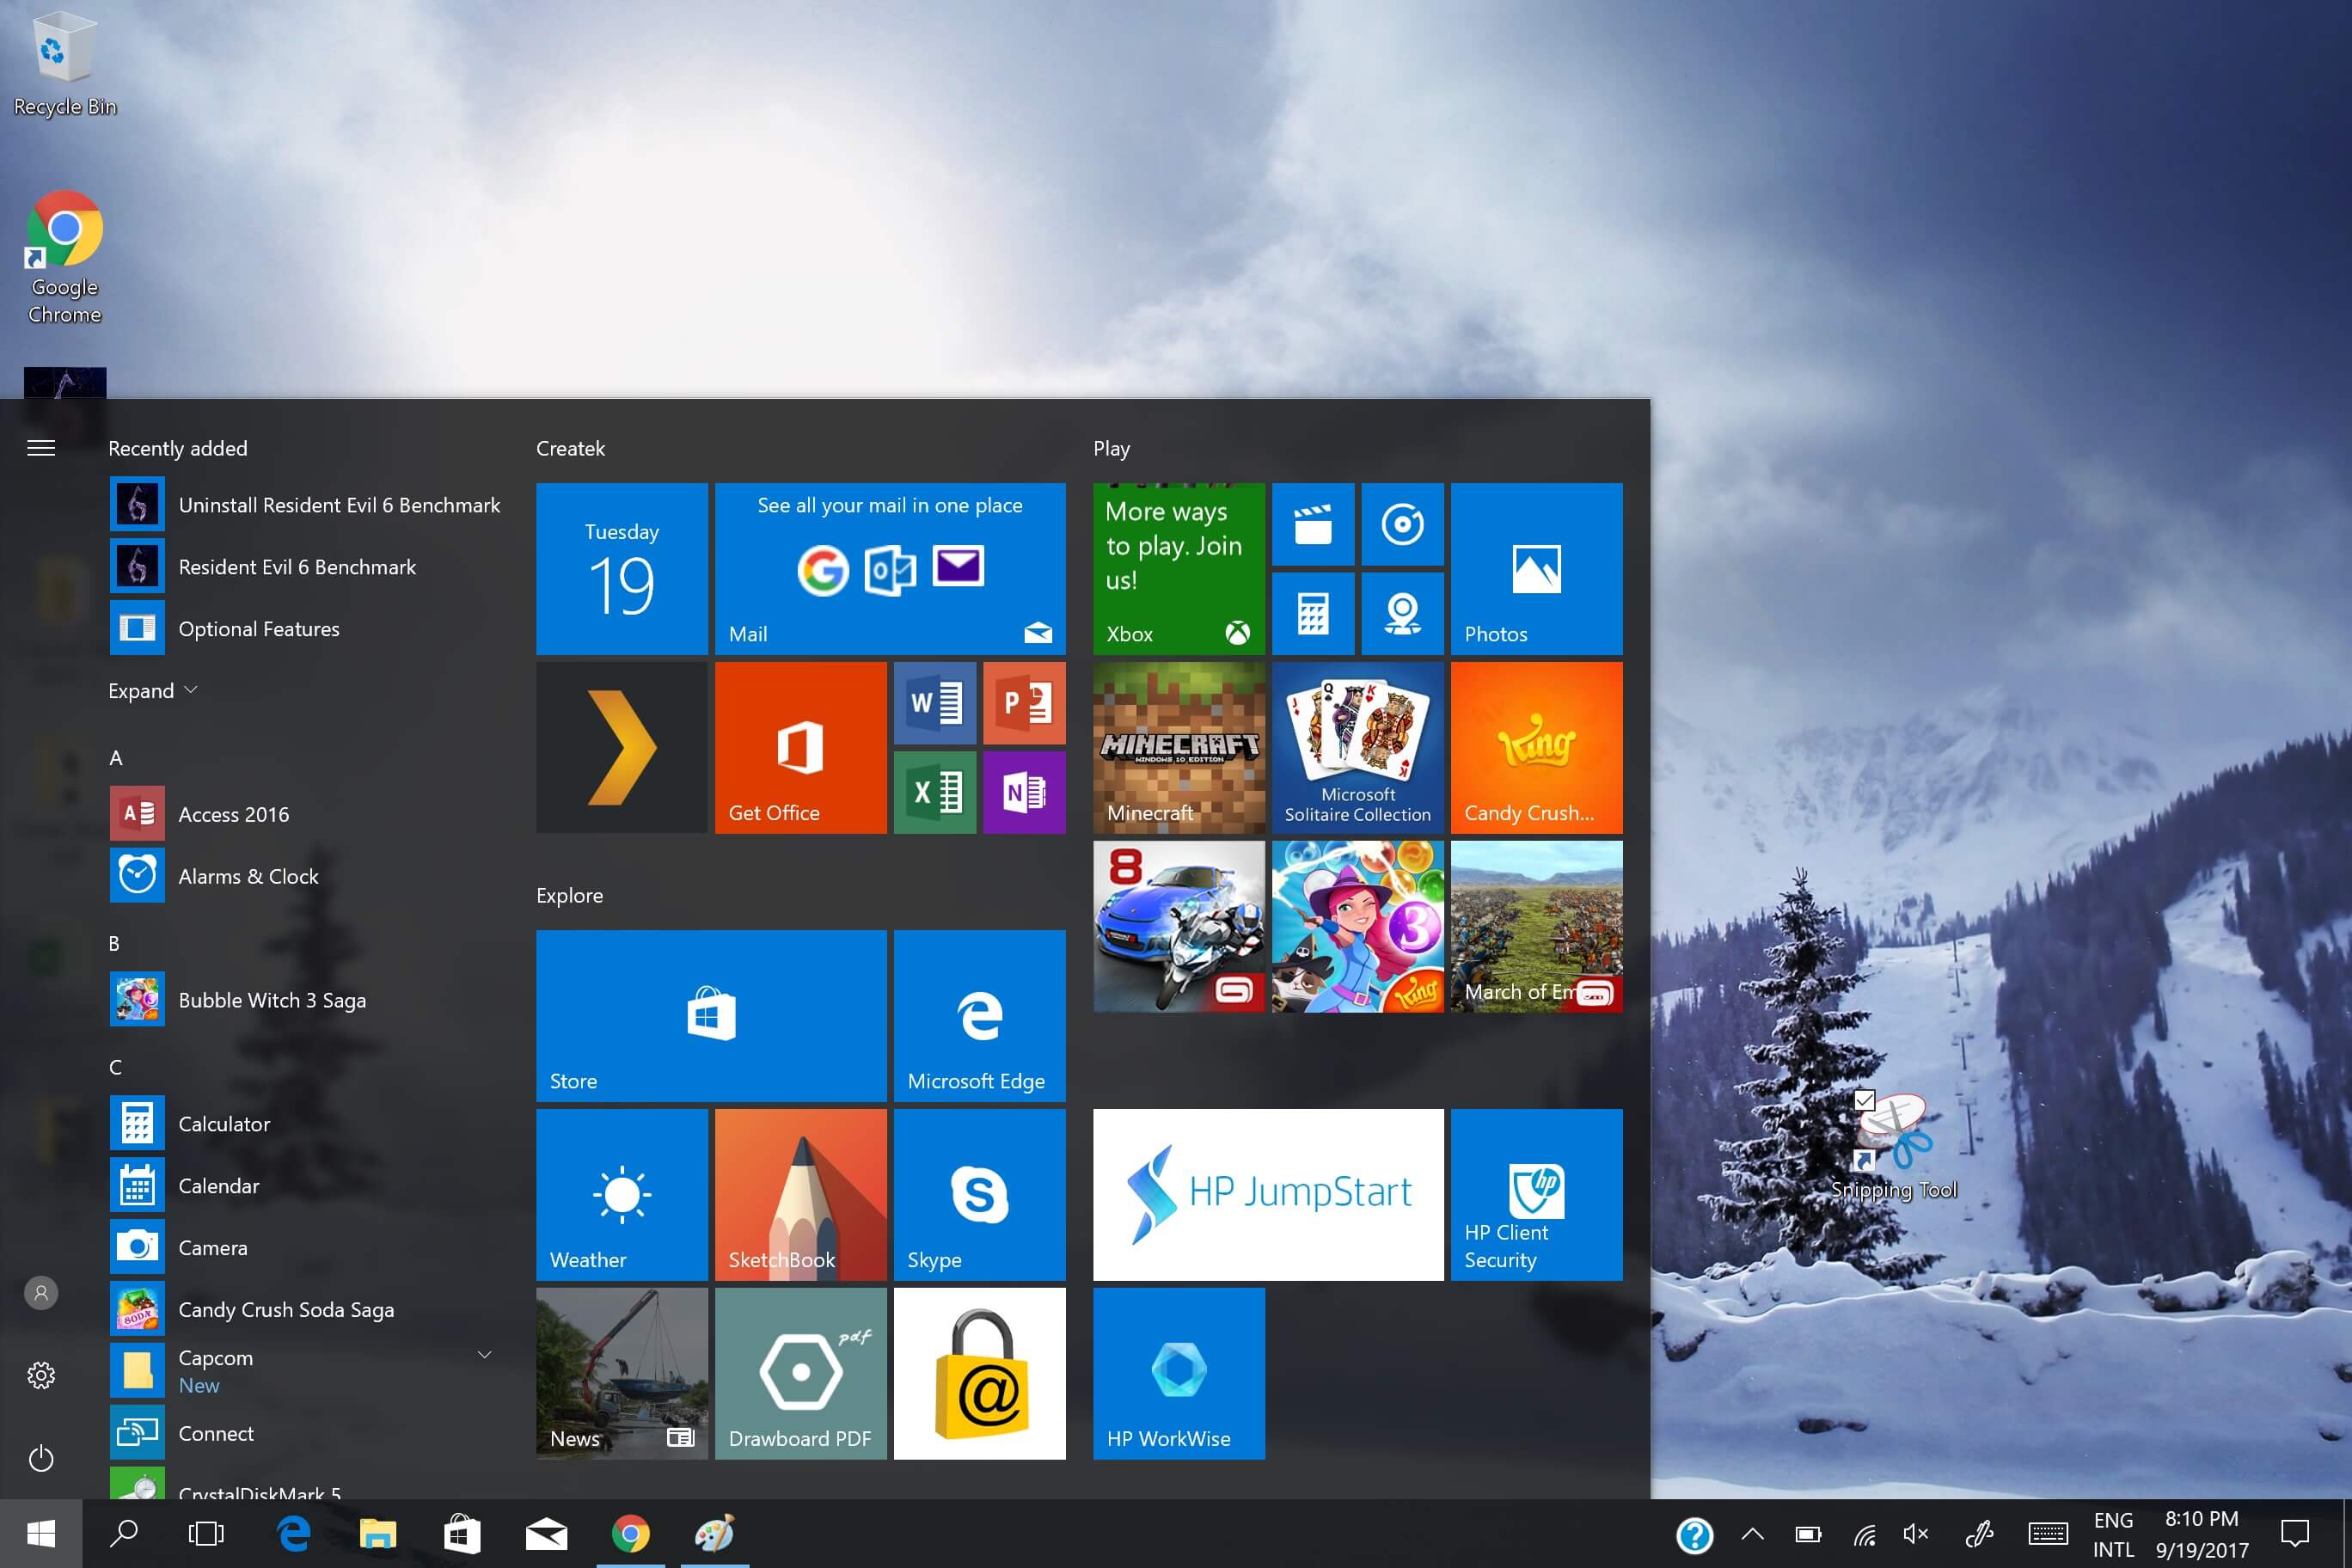2352x1568 pixels.
Task: Expand the Capcom folder
Action: click(484, 1355)
